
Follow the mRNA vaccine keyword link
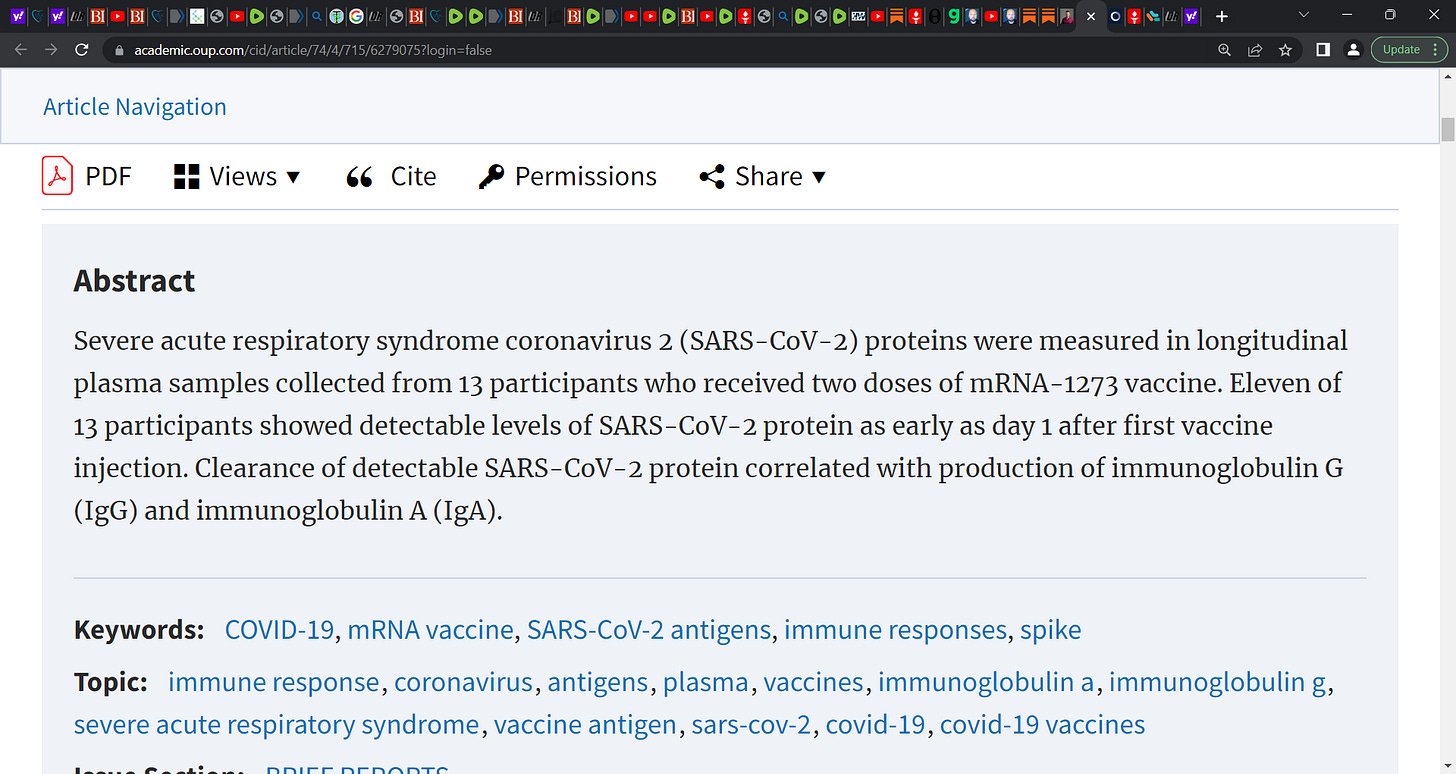point(430,630)
